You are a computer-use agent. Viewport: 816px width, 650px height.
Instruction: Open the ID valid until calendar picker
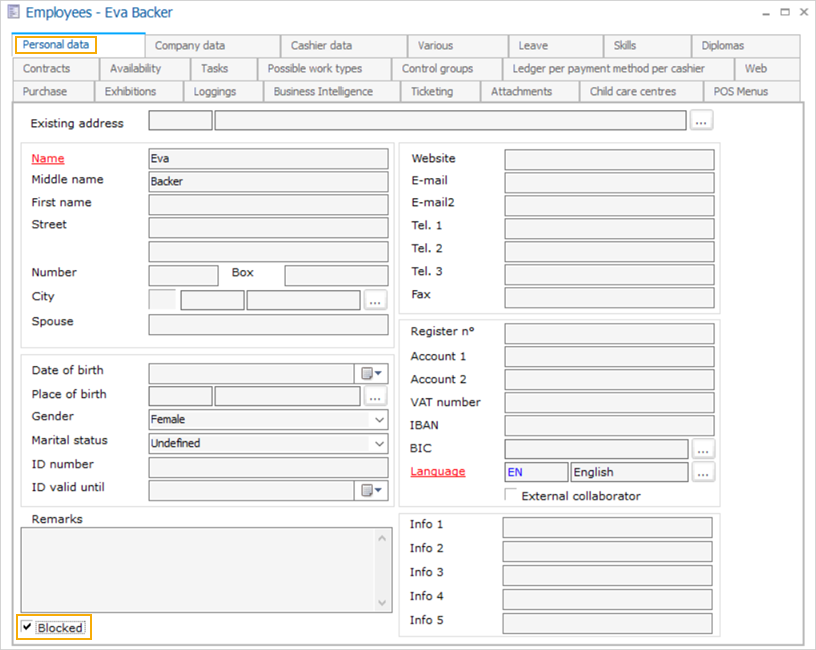pyautogui.click(x=372, y=490)
